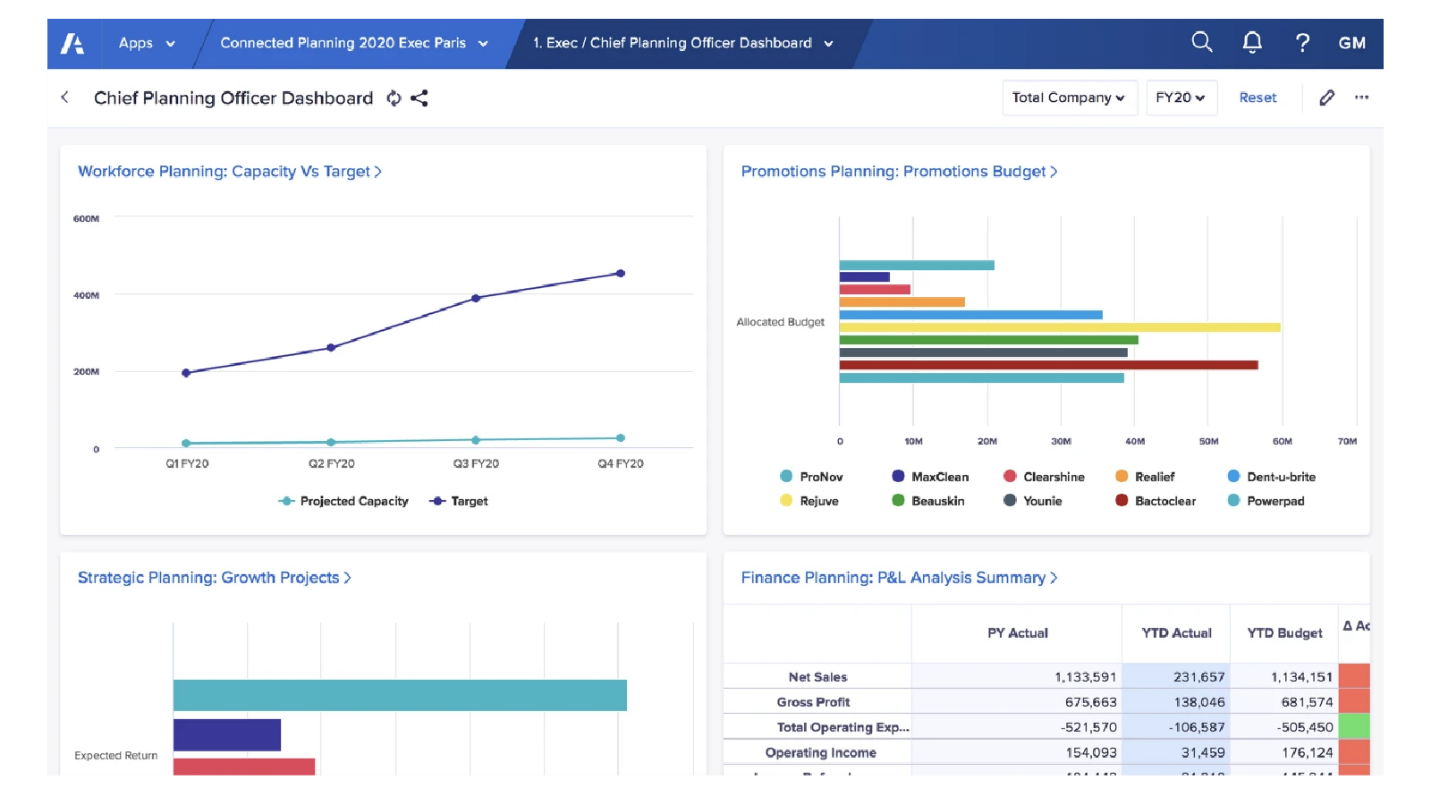Open the more options ellipsis menu
The width and height of the screenshot is (1431, 805).
(x=1362, y=97)
